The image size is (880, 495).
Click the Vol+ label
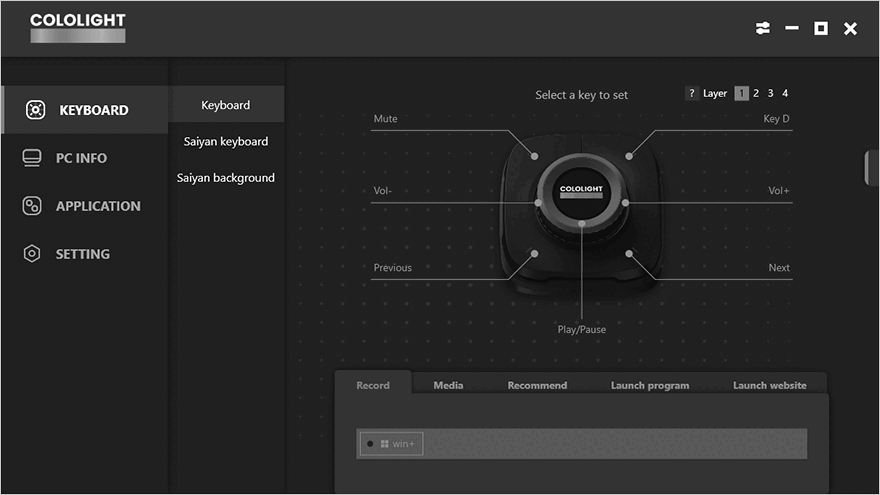[x=778, y=191]
